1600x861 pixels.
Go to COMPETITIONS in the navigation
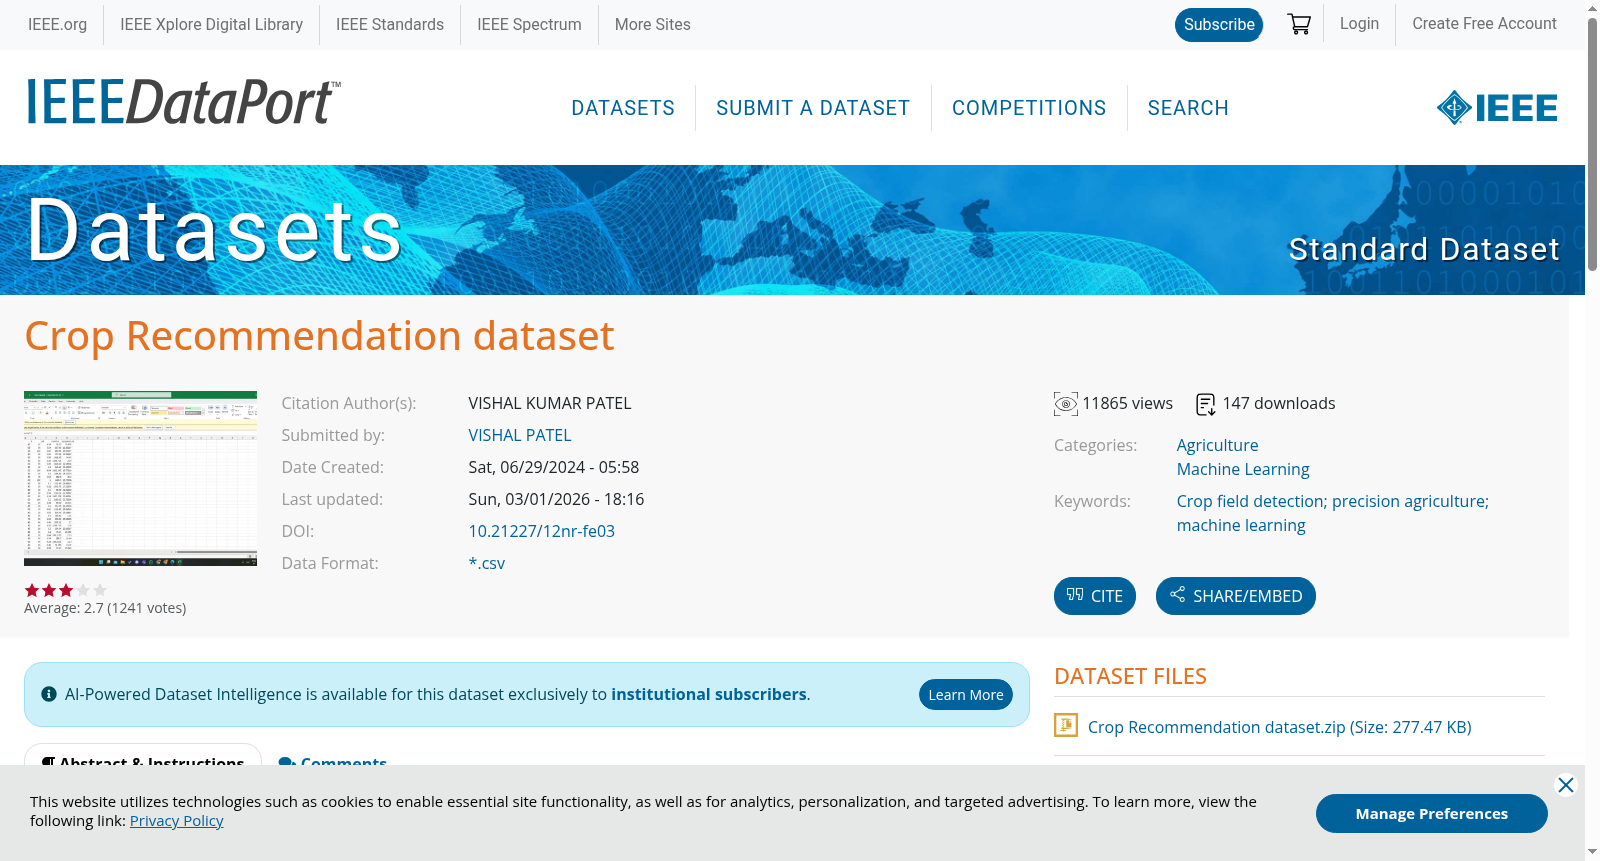click(x=1029, y=108)
